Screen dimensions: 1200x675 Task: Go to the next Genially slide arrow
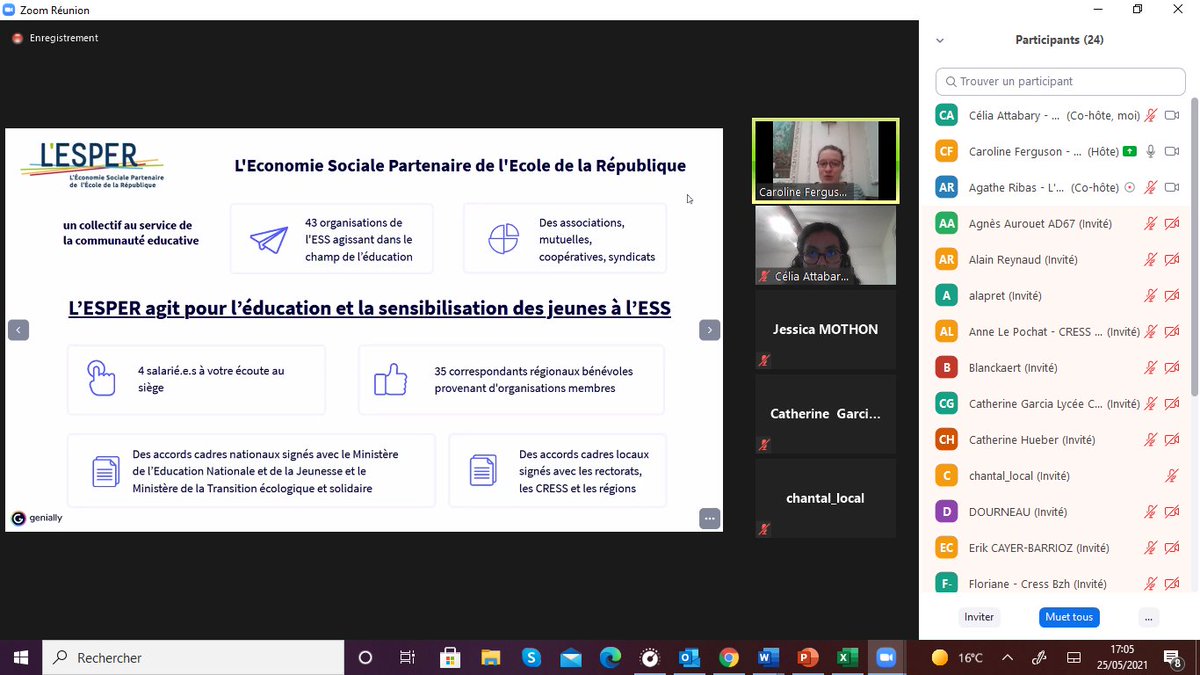[x=709, y=330]
